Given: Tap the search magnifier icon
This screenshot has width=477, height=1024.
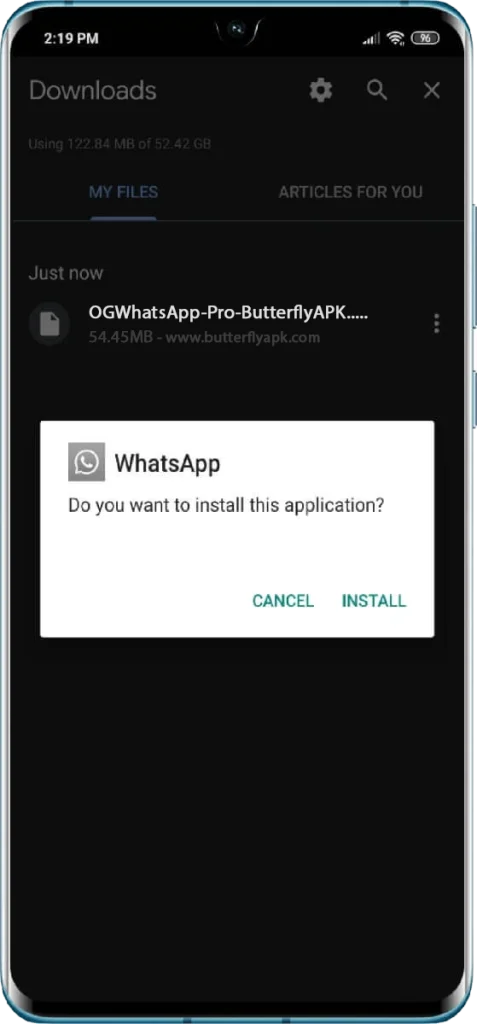Looking at the screenshot, I should pos(377,90).
